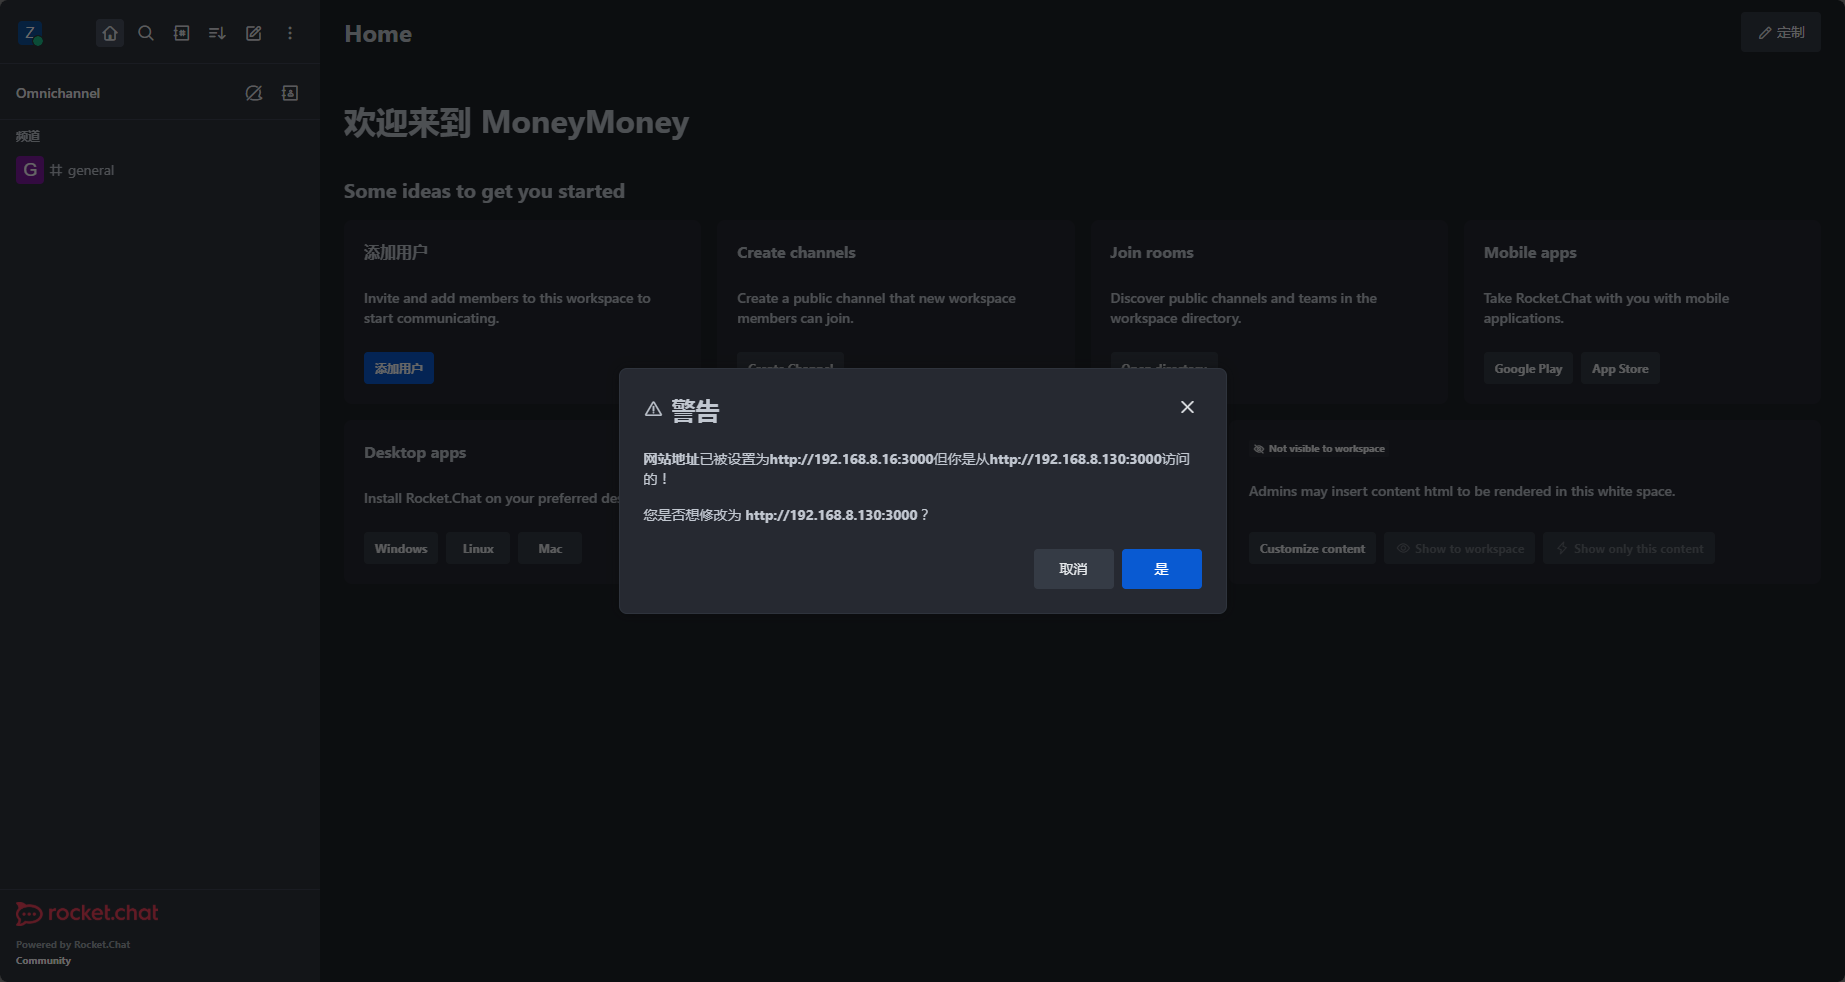This screenshot has width=1845, height=982.
Task: Click the warning triangle icon in dialog
Action: coord(653,409)
